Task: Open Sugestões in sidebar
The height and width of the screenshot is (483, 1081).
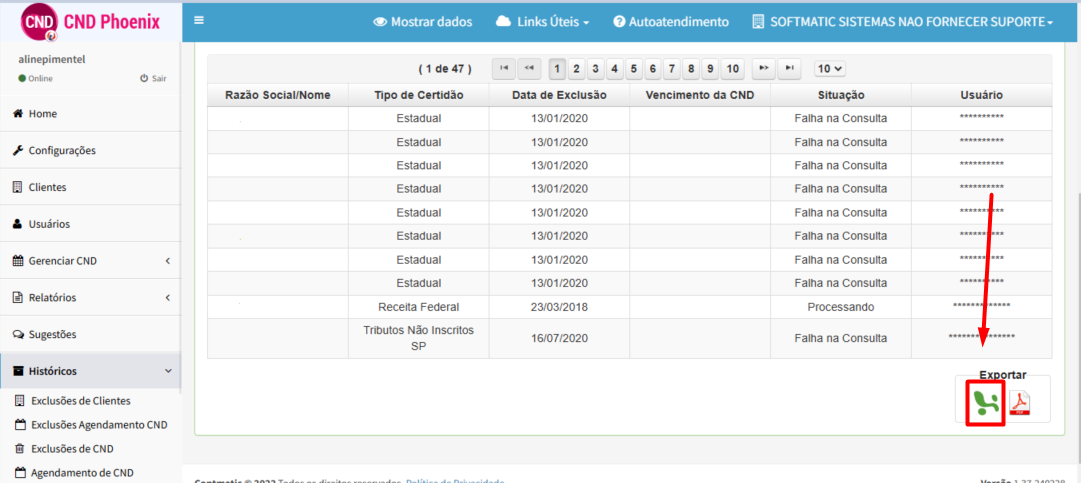Action: (90, 334)
